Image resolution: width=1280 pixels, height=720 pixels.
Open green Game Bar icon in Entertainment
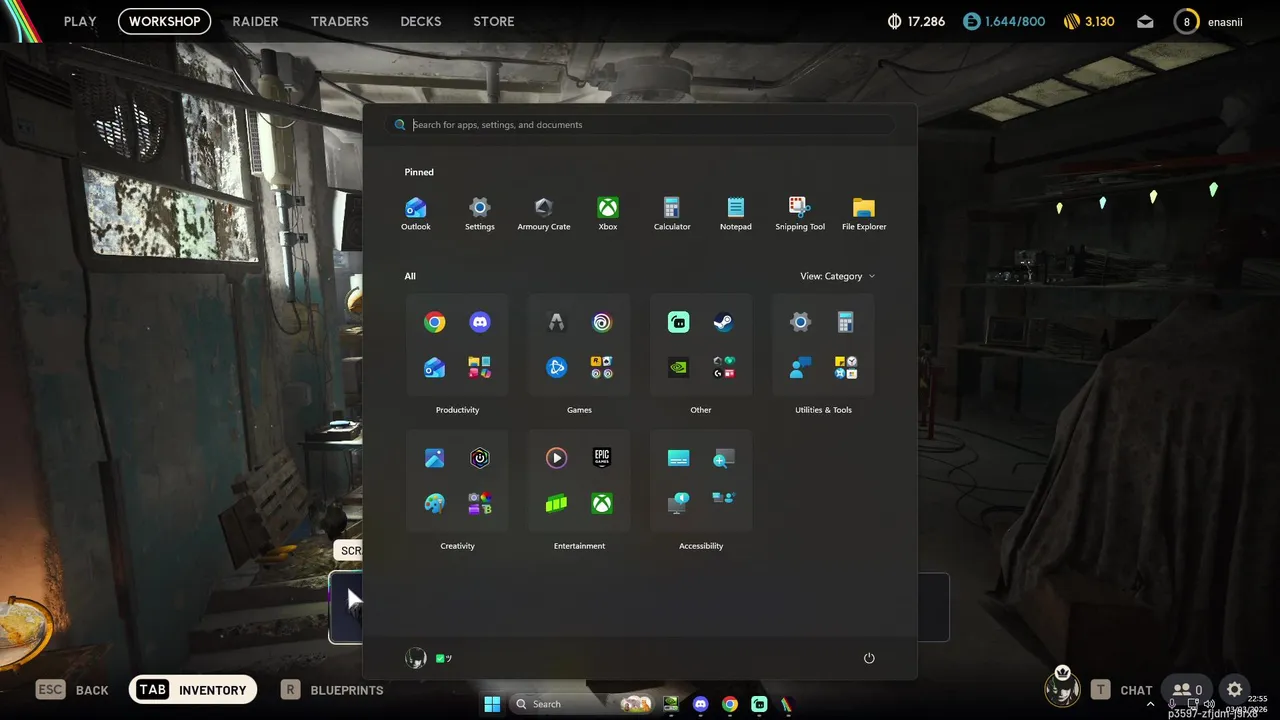coord(556,504)
